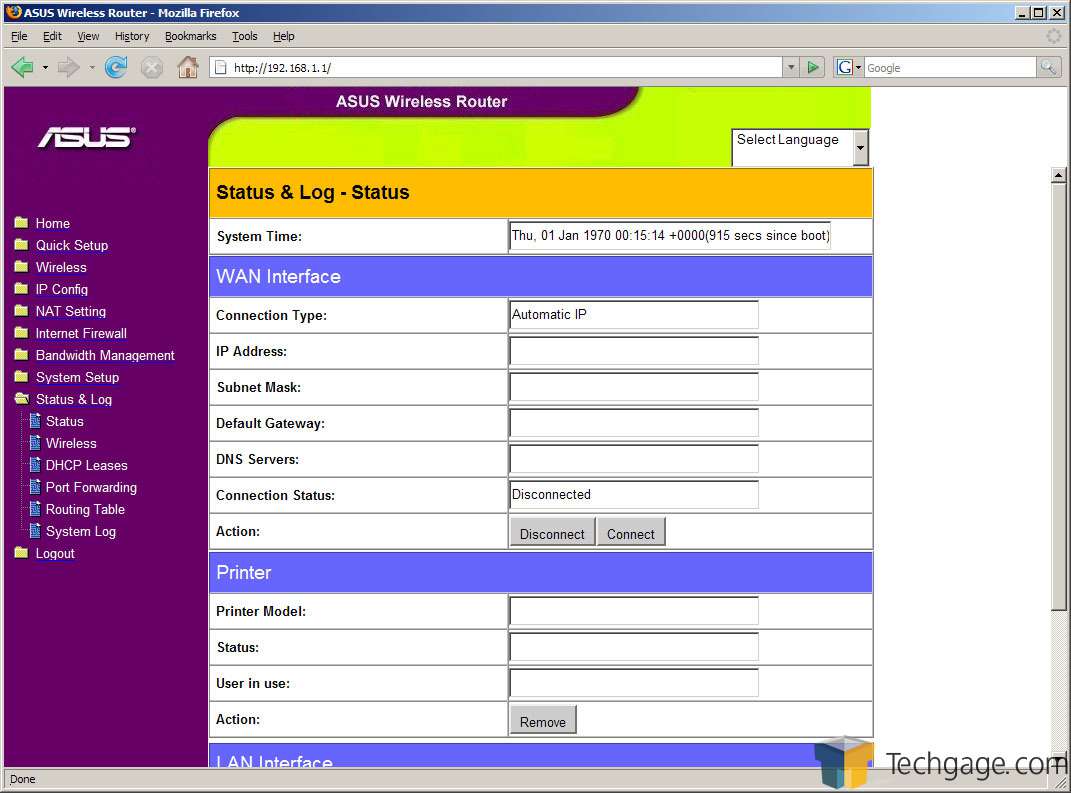Open the Tools menu
The image size is (1071, 793).
tap(245, 36)
